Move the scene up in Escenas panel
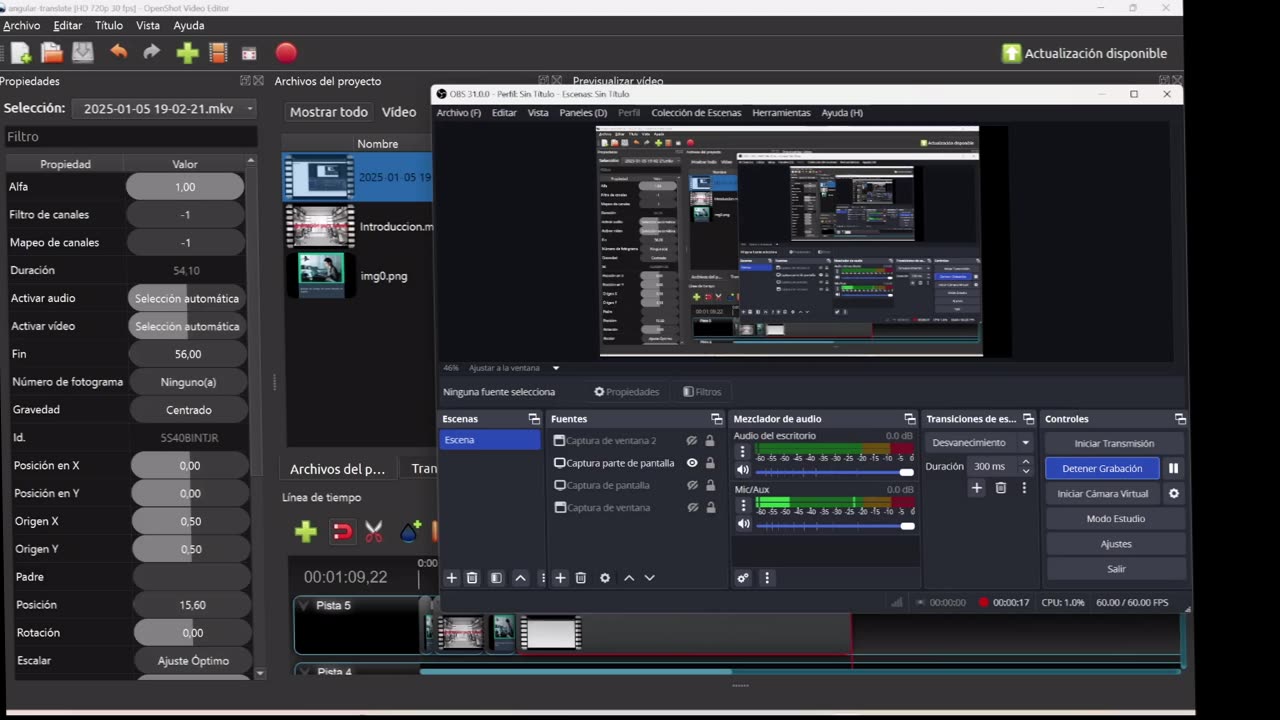 tap(520, 578)
